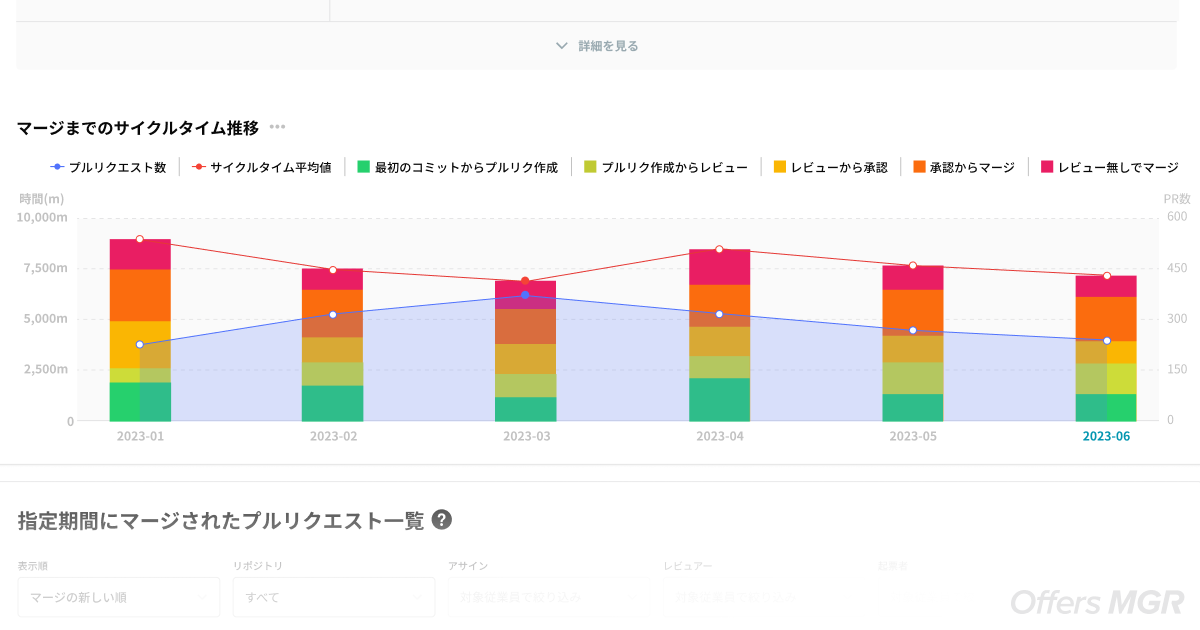This screenshot has width=1200, height=630.
Task: Expand details with 詳細を見る
Action: pyautogui.click(x=607, y=46)
